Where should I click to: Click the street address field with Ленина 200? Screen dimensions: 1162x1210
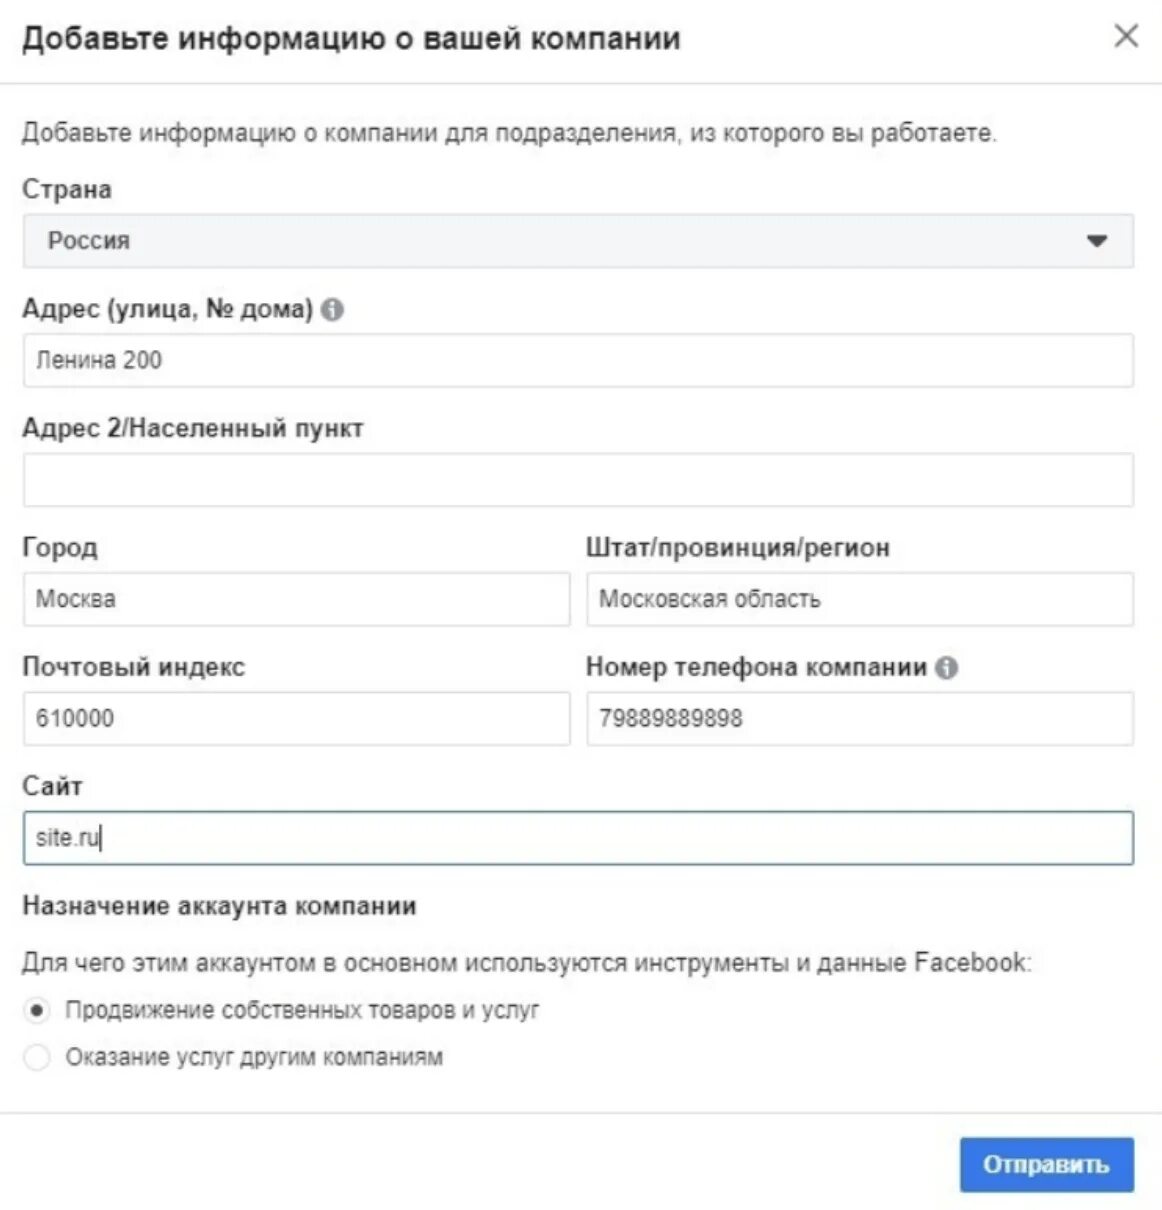(577, 360)
